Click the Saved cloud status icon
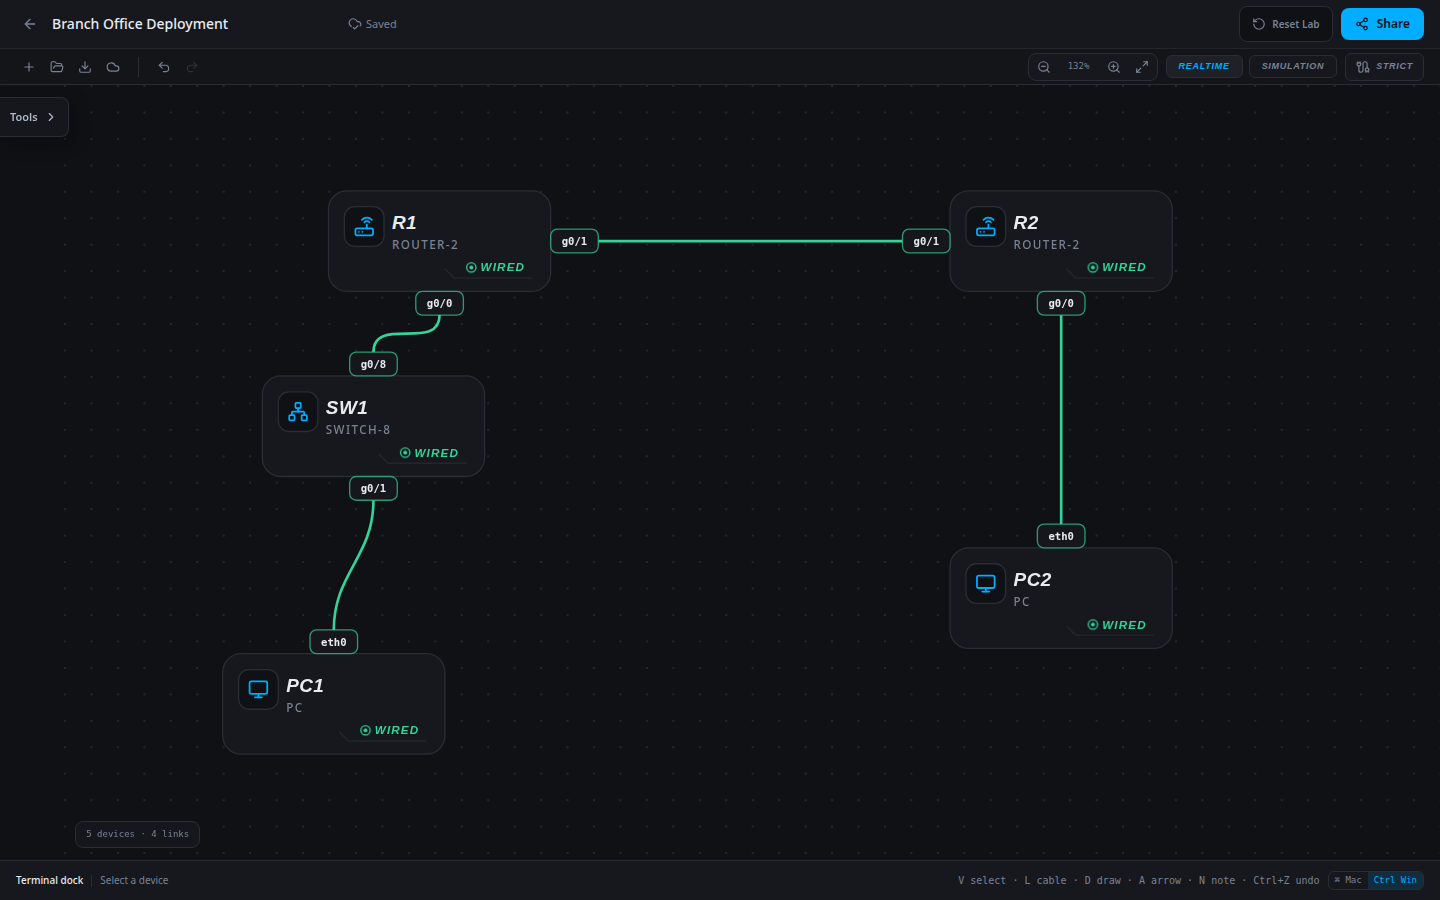 click(x=354, y=24)
